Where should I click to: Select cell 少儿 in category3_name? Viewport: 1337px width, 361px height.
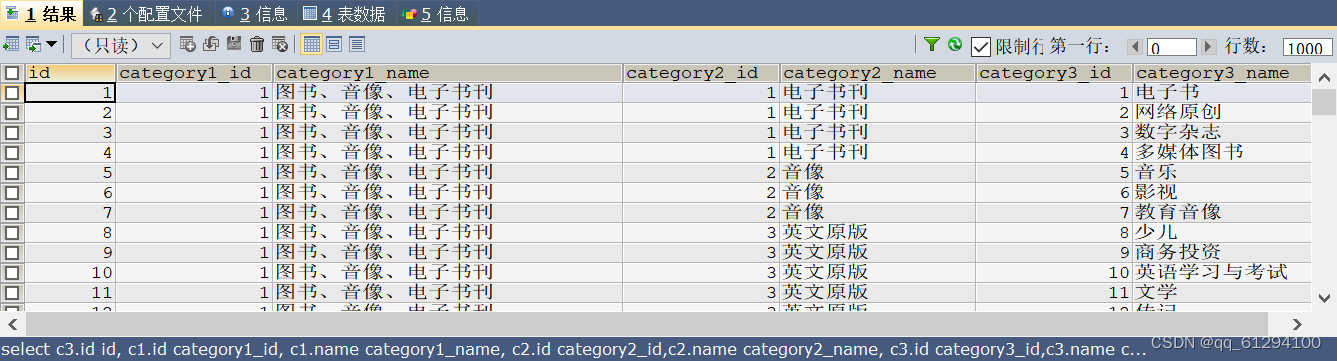click(x=1221, y=232)
